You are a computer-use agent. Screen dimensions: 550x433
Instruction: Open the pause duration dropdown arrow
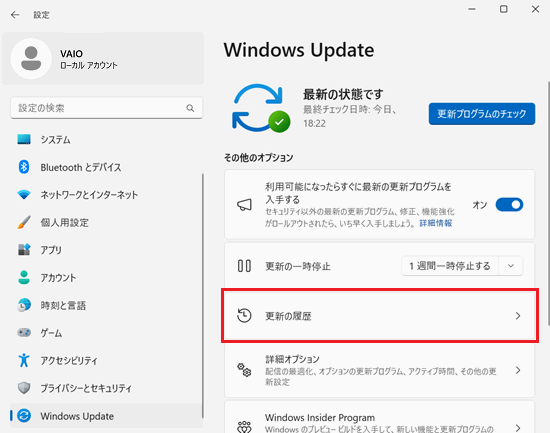coord(511,266)
